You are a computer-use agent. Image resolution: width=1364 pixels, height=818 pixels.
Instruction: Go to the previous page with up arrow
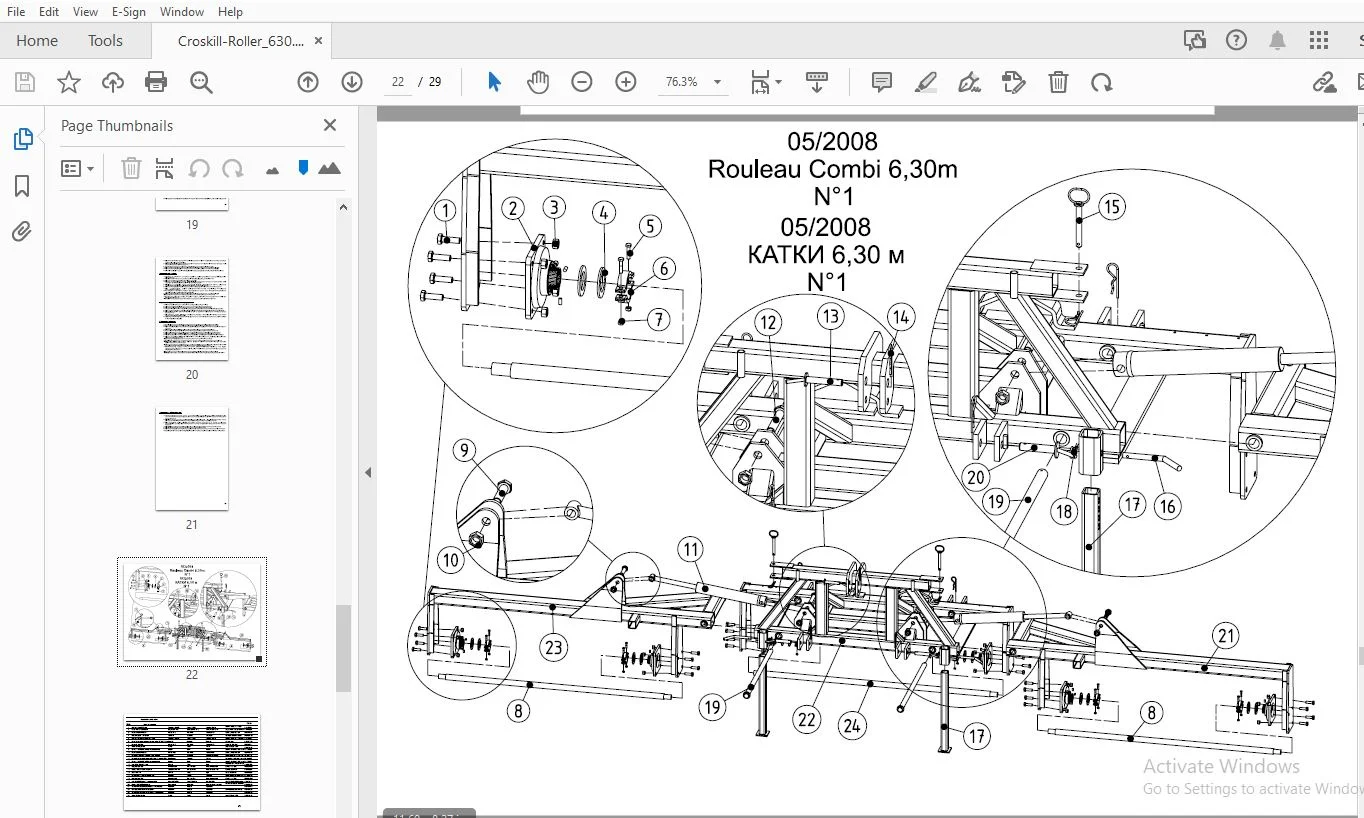coord(308,82)
